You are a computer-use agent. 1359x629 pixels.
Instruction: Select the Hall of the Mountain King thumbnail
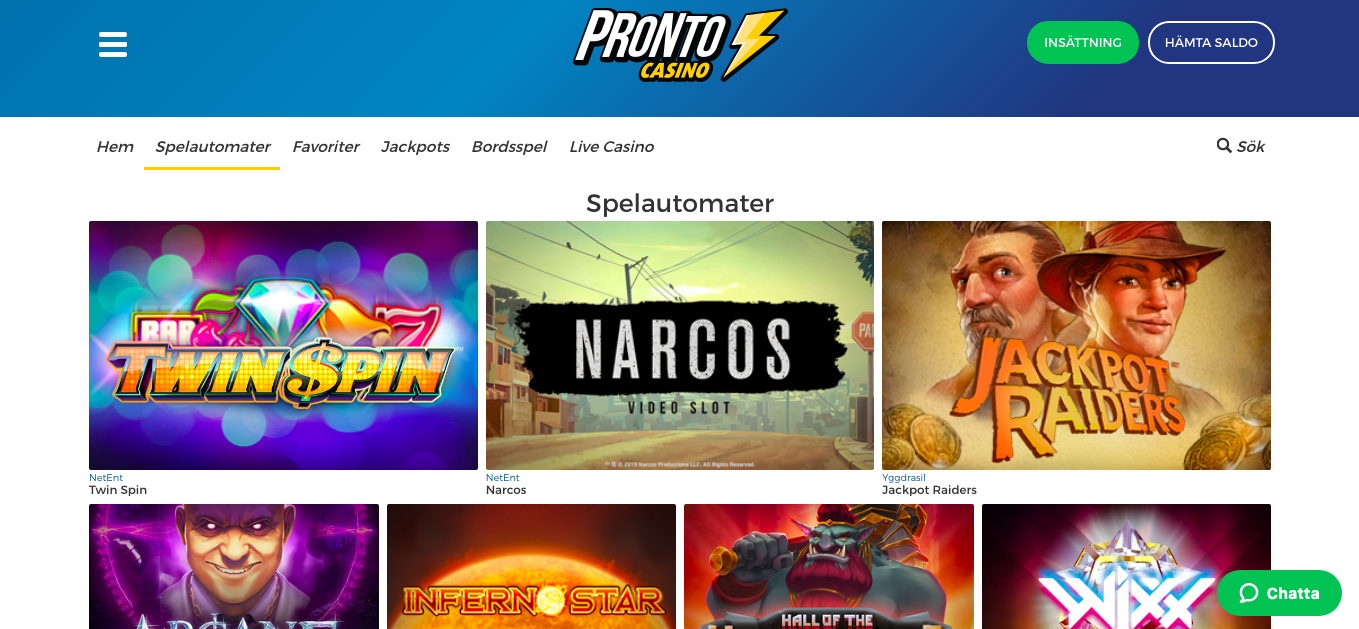click(x=829, y=566)
